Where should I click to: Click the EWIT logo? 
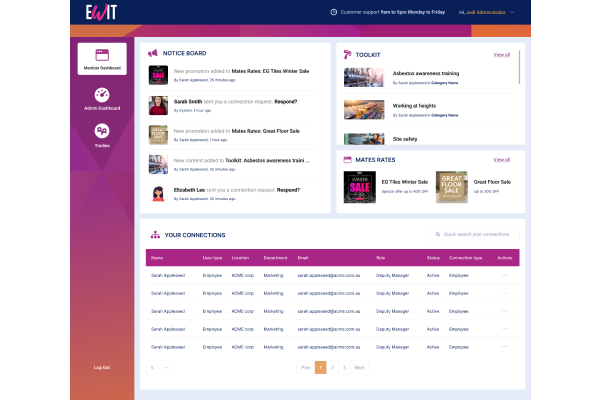tap(101, 12)
